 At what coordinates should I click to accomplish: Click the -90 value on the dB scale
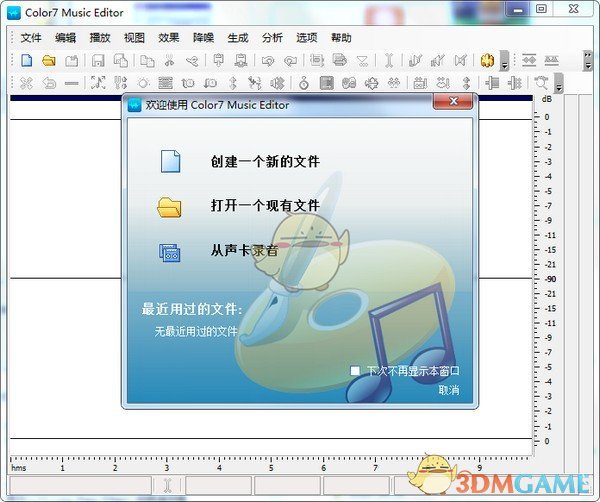pyautogui.click(x=550, y=279)
